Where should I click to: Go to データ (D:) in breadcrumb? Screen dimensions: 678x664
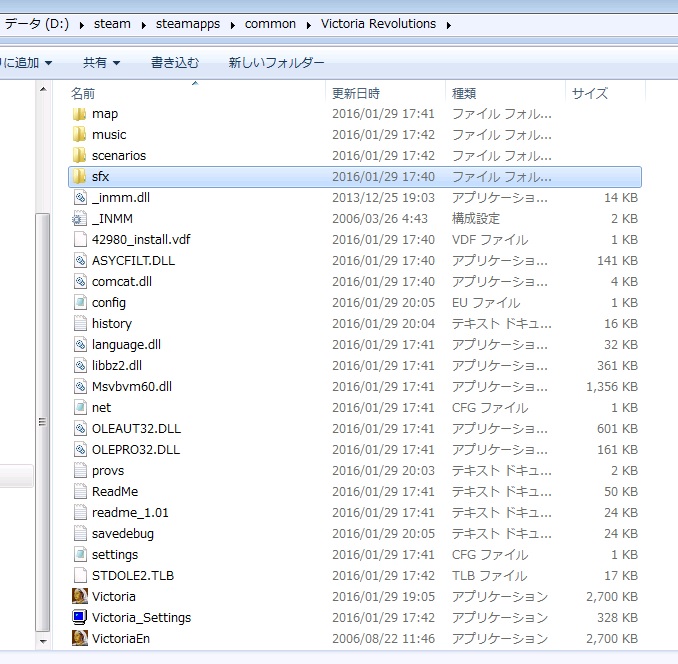pos(37,24)
